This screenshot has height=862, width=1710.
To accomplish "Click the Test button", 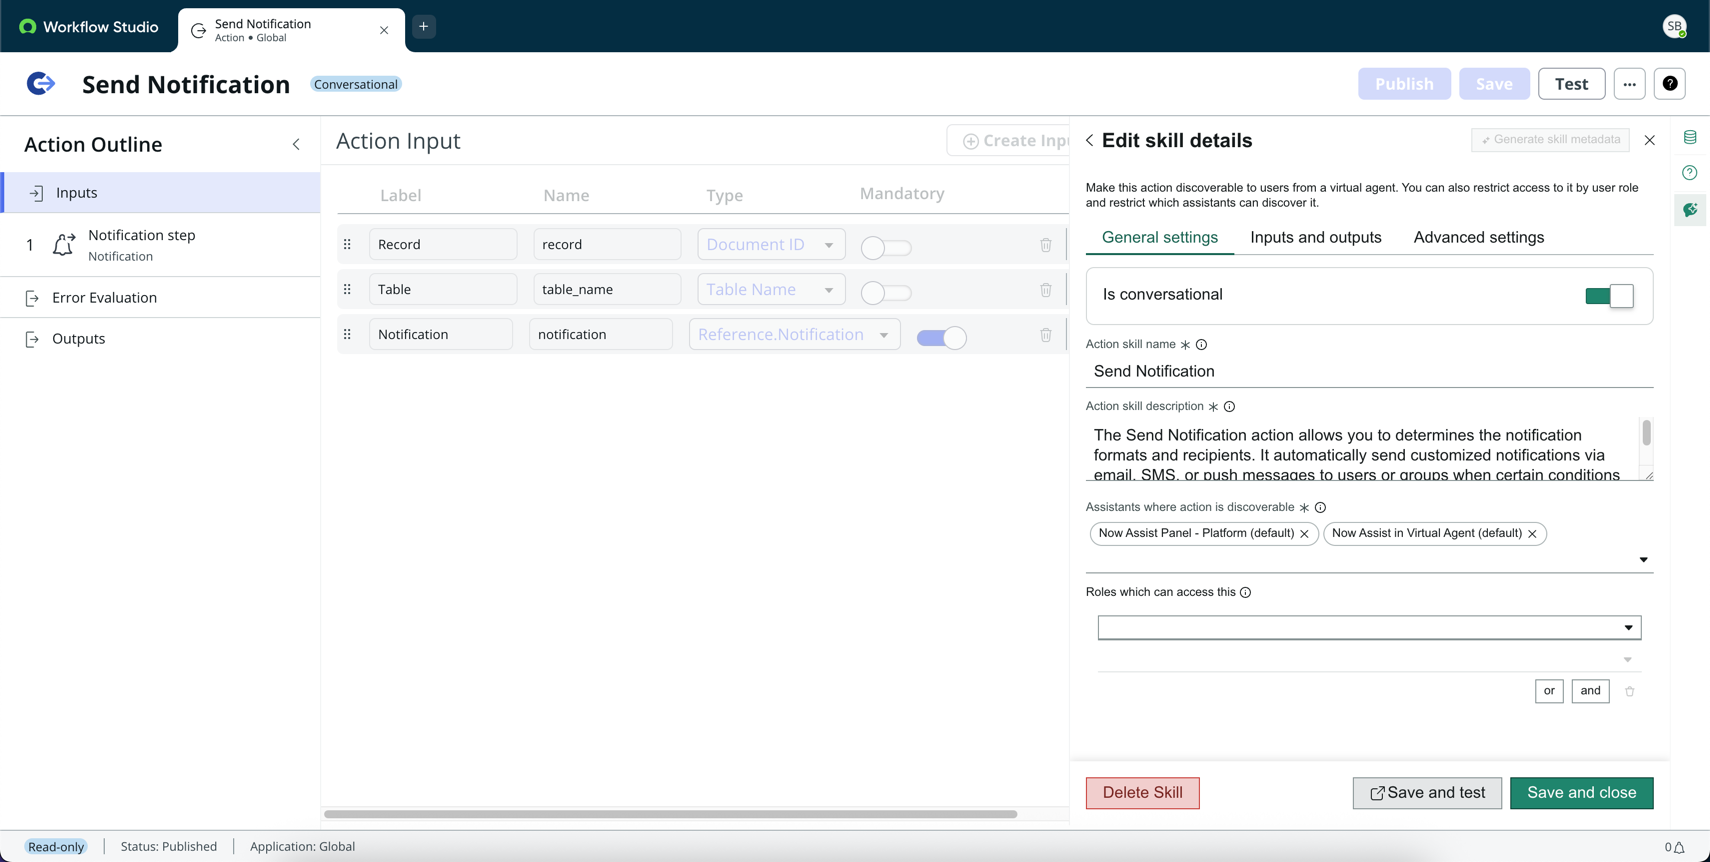I will 1571,84.
